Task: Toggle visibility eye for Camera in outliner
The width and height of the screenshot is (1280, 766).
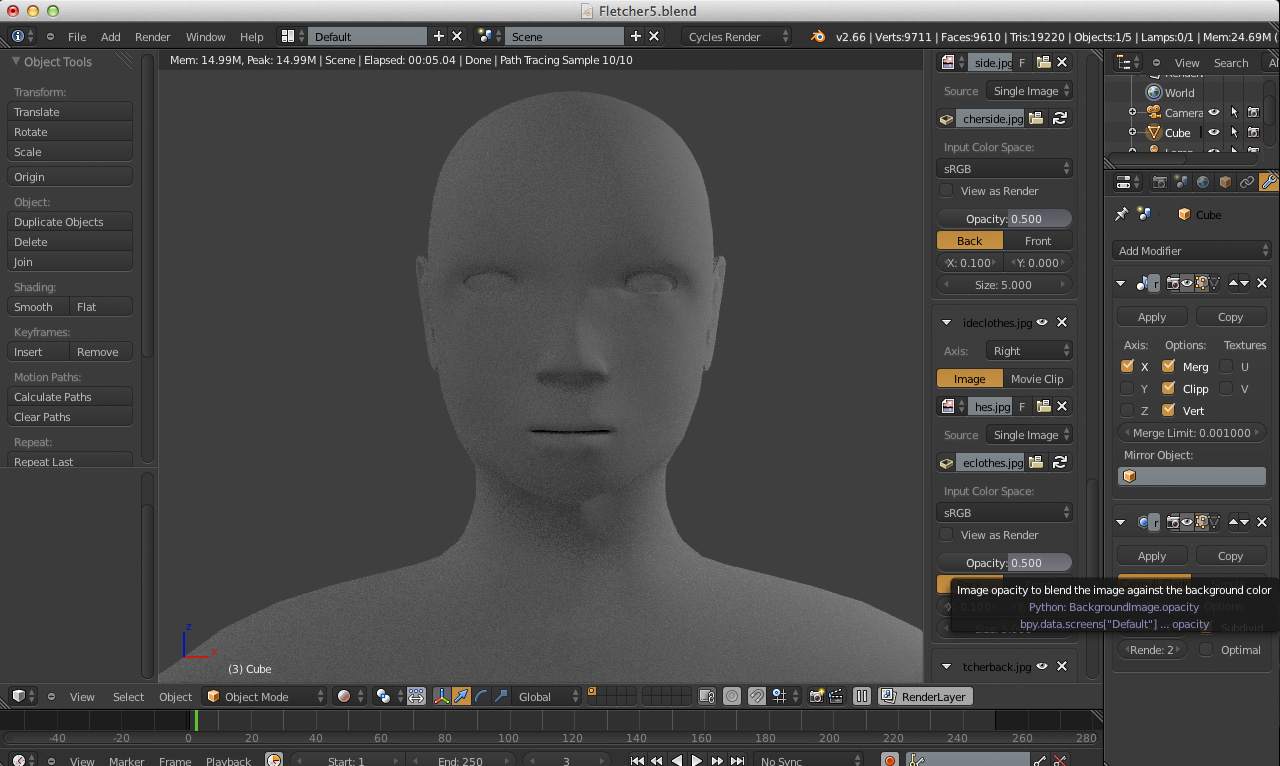Action: point(1214,113)
